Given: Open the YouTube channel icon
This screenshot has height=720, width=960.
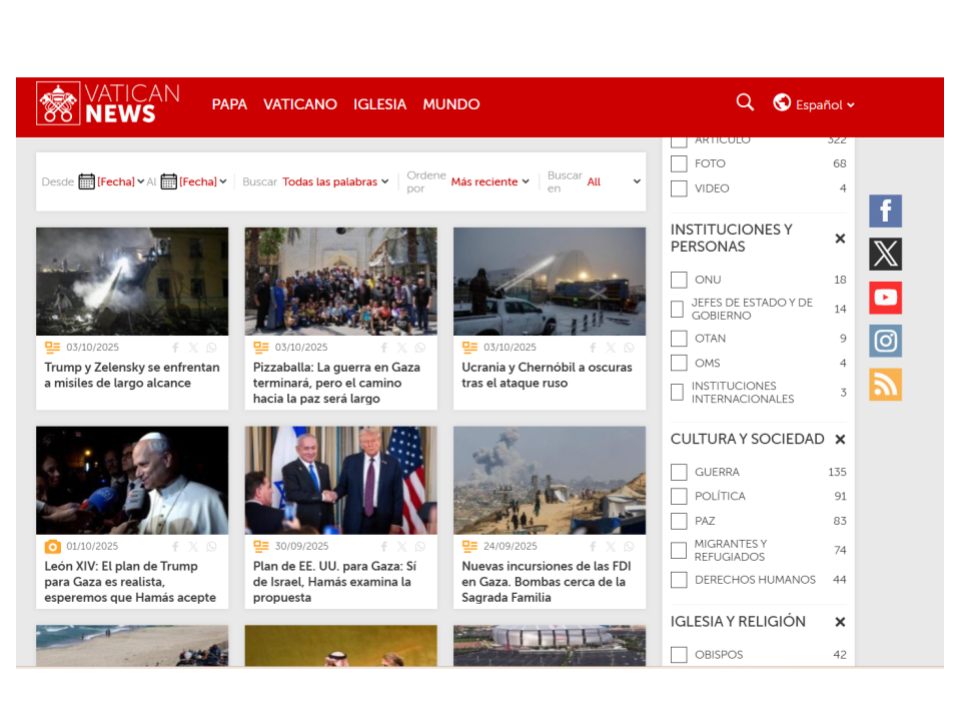Looking at the screenshot, I should tap(885, 298).
